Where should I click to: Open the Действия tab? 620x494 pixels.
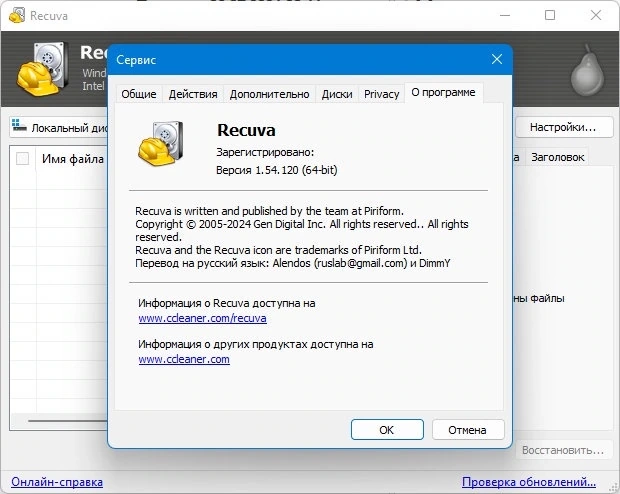click(x=193, y=94)
